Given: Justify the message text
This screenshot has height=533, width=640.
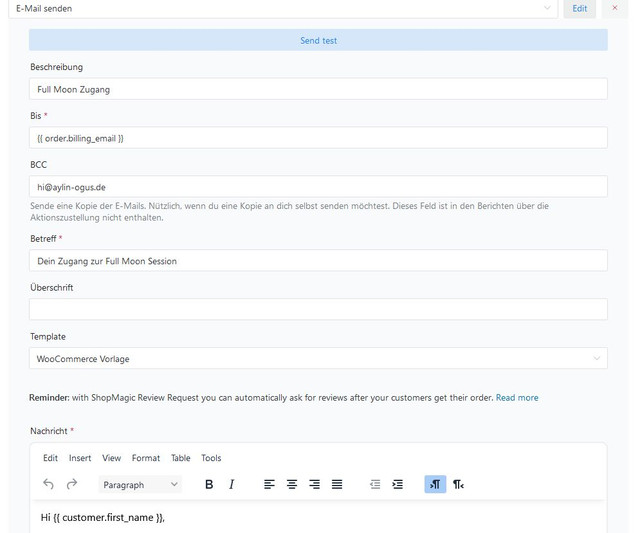Looking at the screenshot, I should point(337,484).
